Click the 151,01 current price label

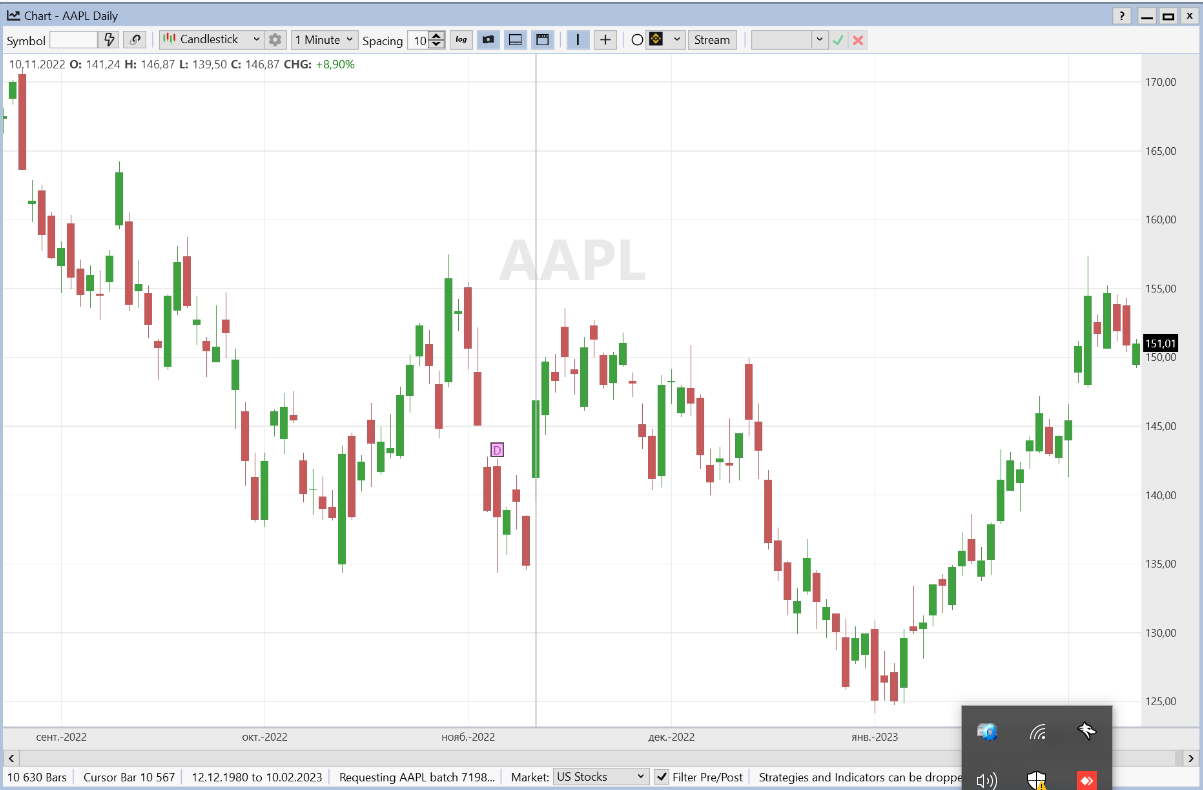(x=1160, y=343)
